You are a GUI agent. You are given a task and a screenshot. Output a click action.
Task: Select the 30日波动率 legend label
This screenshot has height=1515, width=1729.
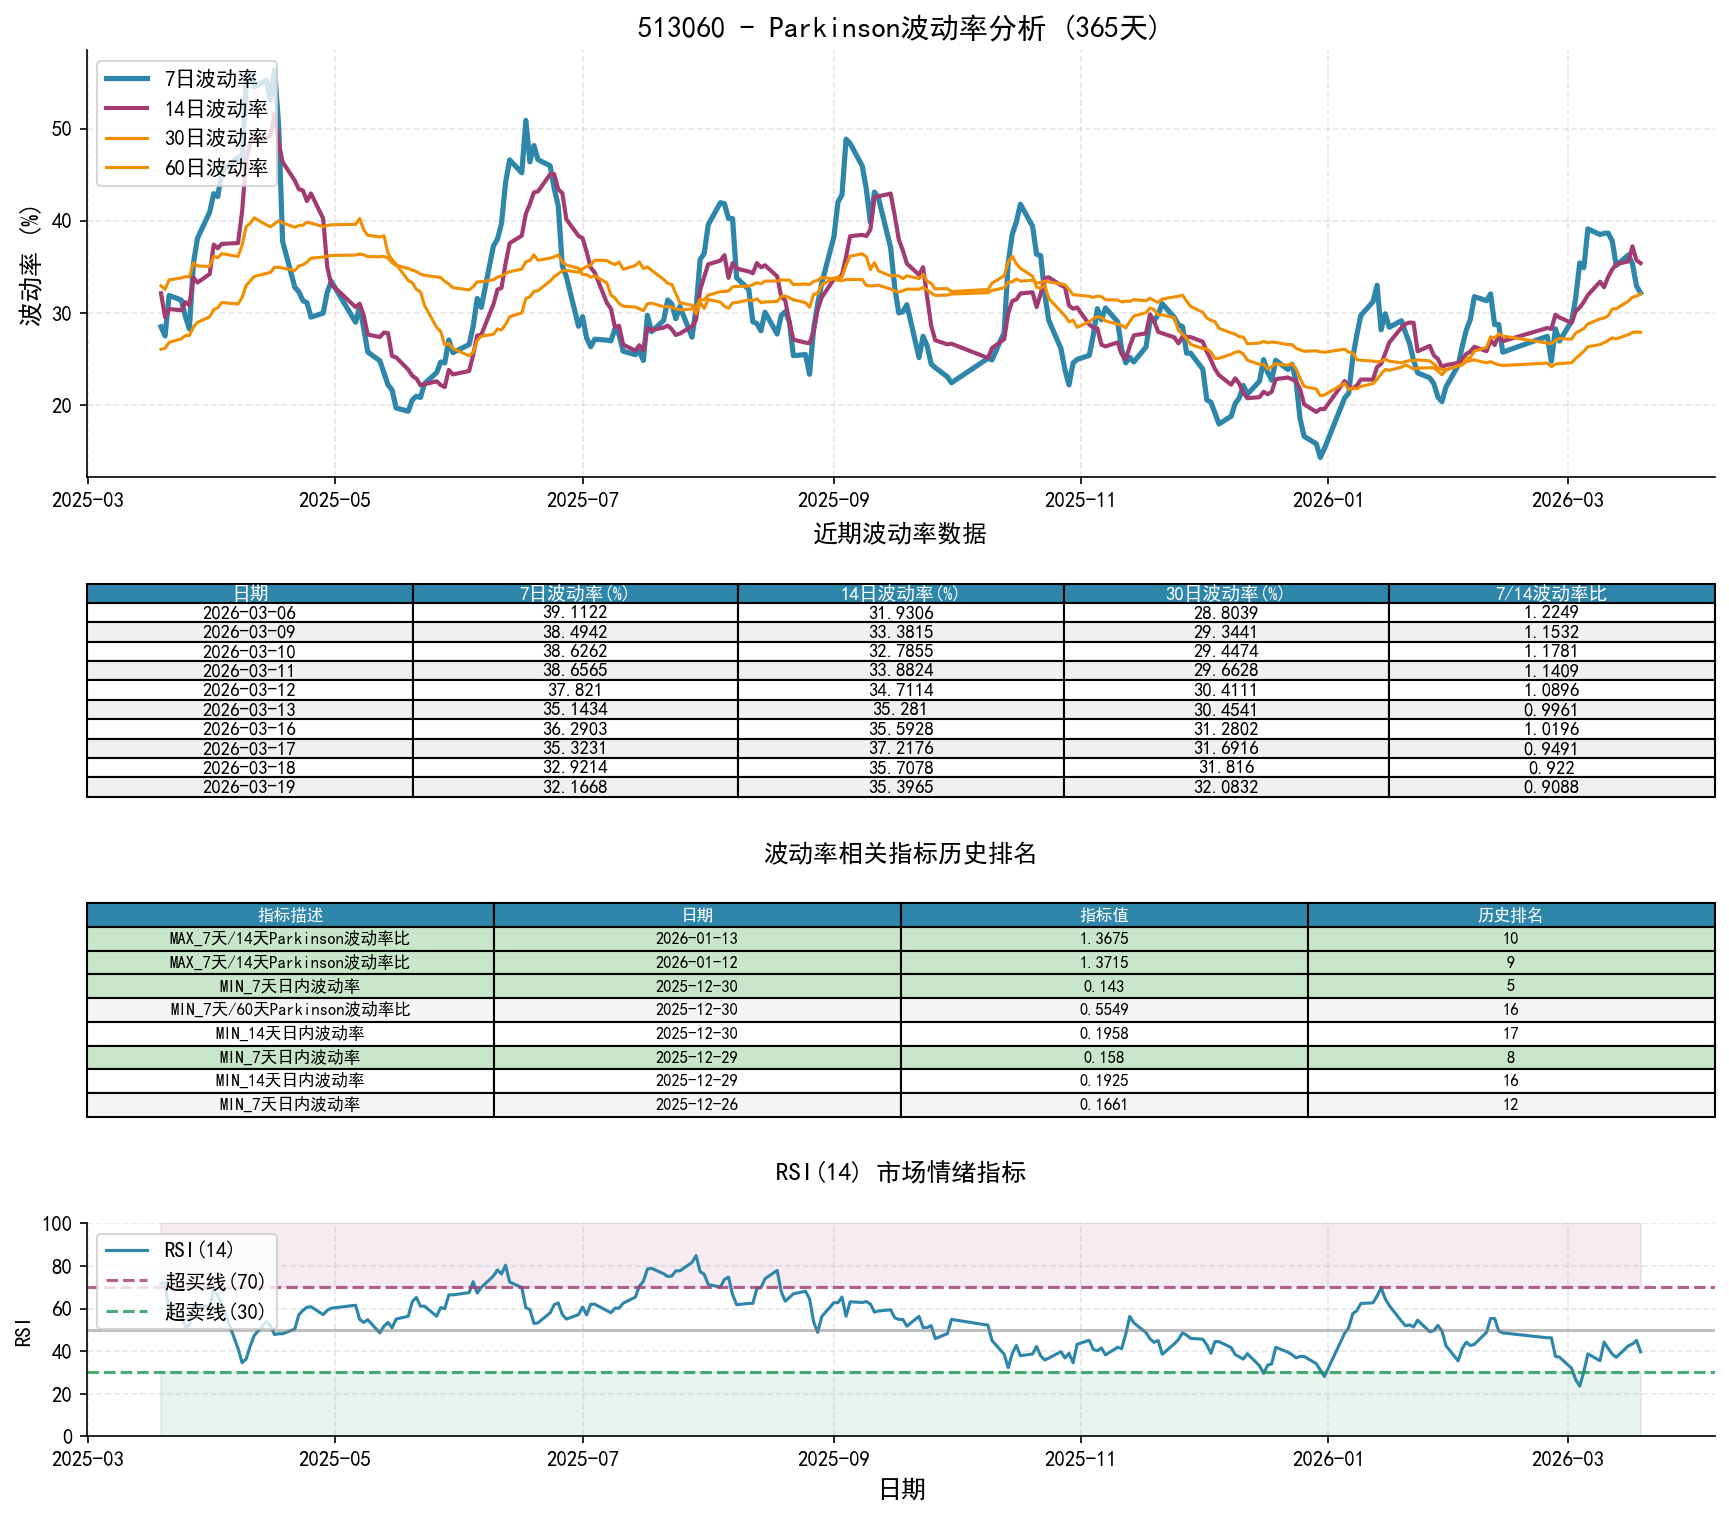(215, 138)
